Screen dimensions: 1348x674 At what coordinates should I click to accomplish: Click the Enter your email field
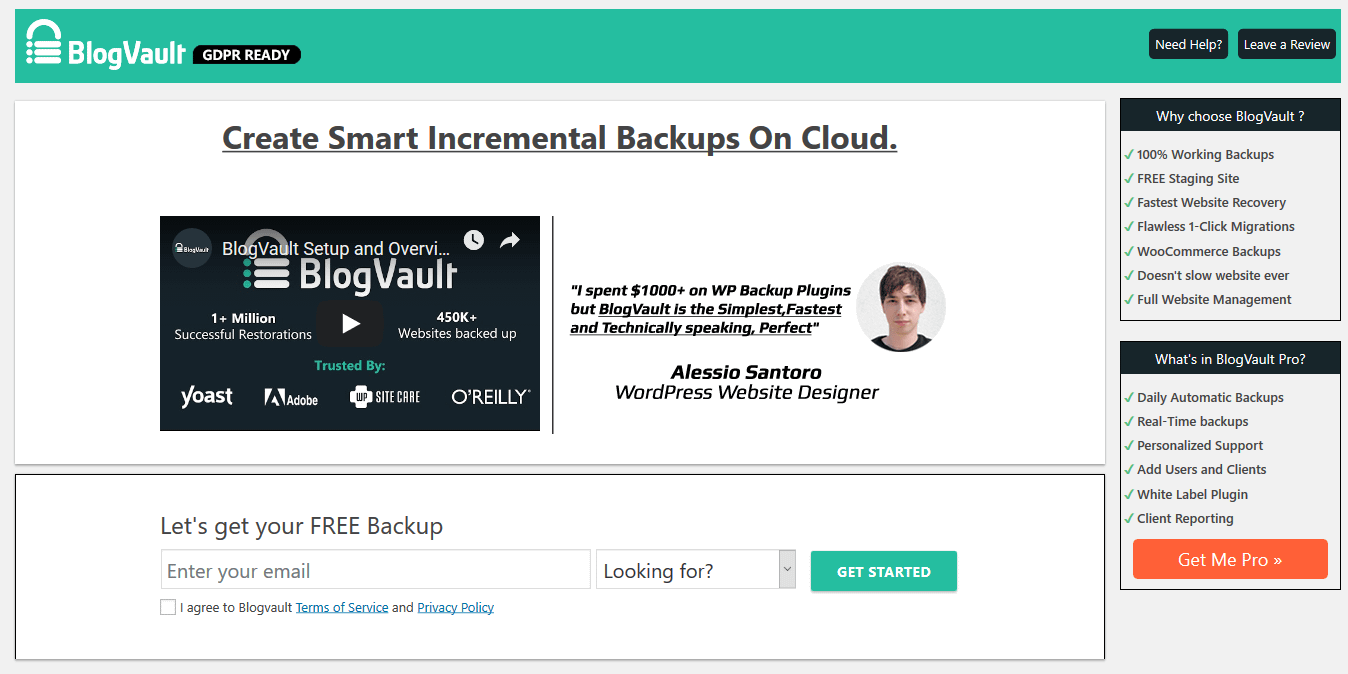(375, 570)
